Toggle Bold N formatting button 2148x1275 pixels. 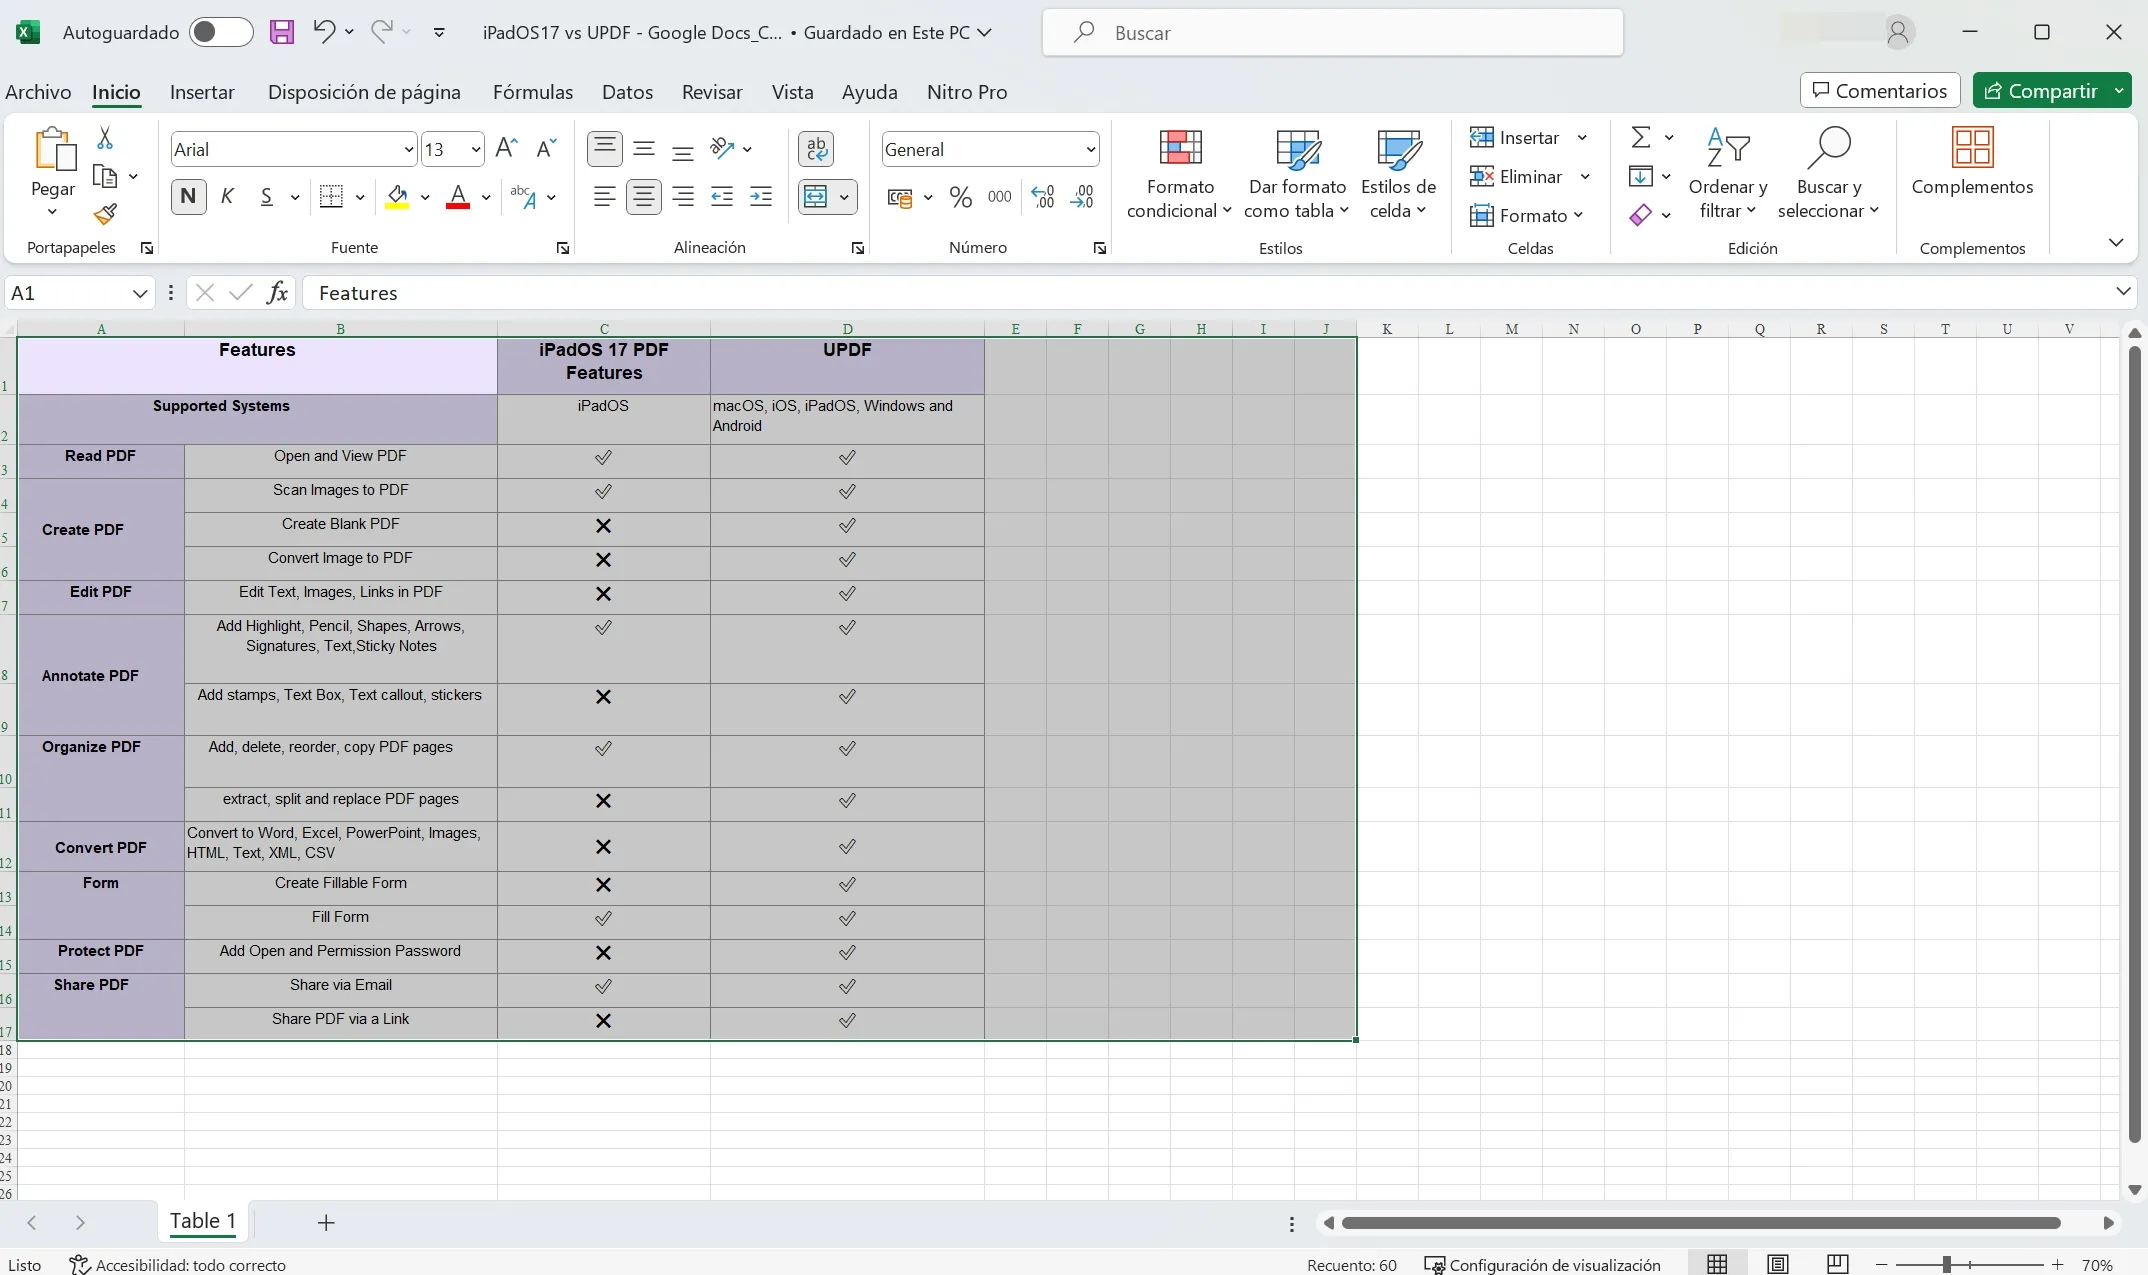click(x=188, y=197)
